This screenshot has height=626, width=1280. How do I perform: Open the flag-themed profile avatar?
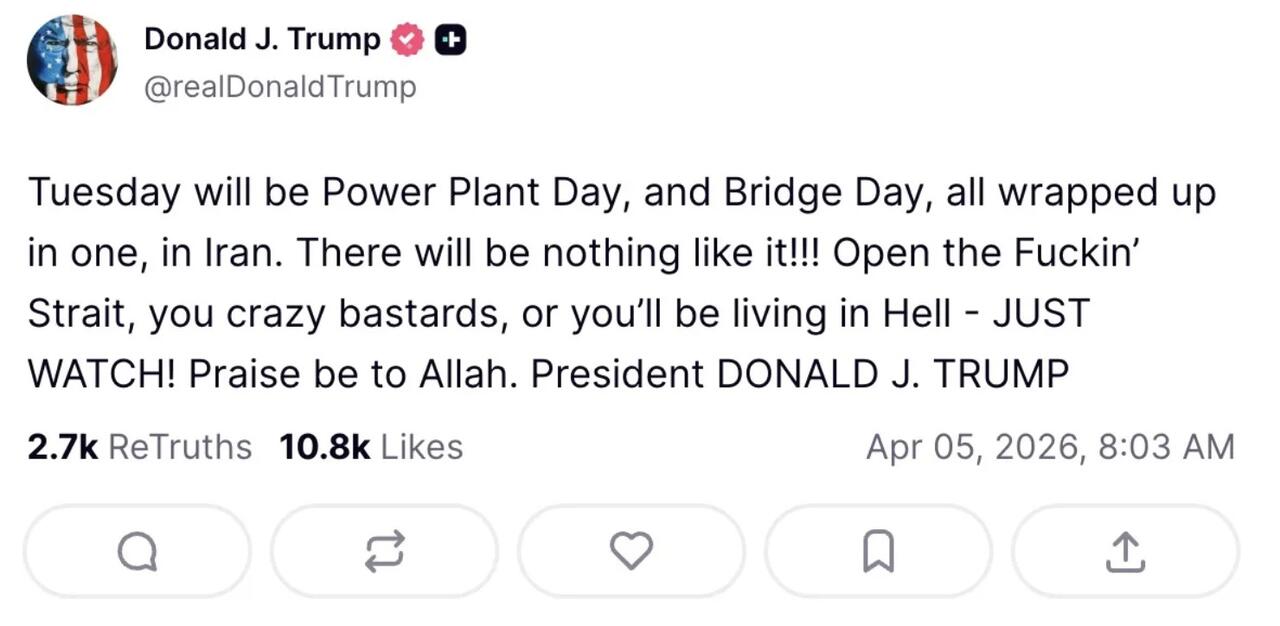point(72,60)
